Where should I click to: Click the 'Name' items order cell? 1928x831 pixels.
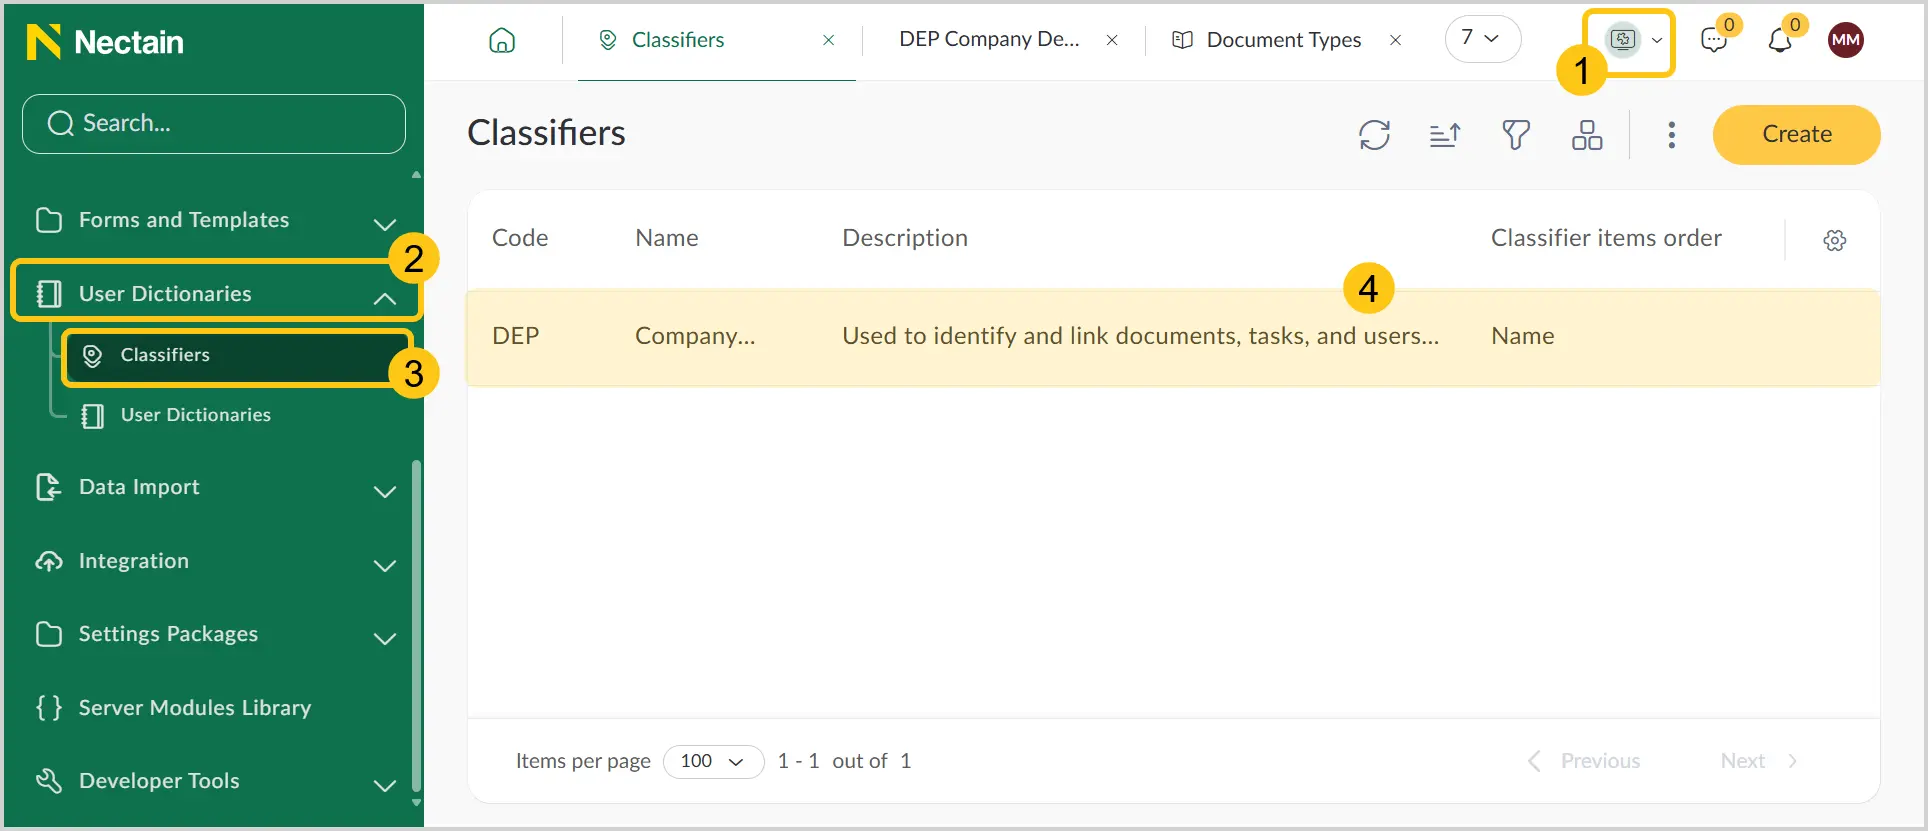tap(1522, 336)
